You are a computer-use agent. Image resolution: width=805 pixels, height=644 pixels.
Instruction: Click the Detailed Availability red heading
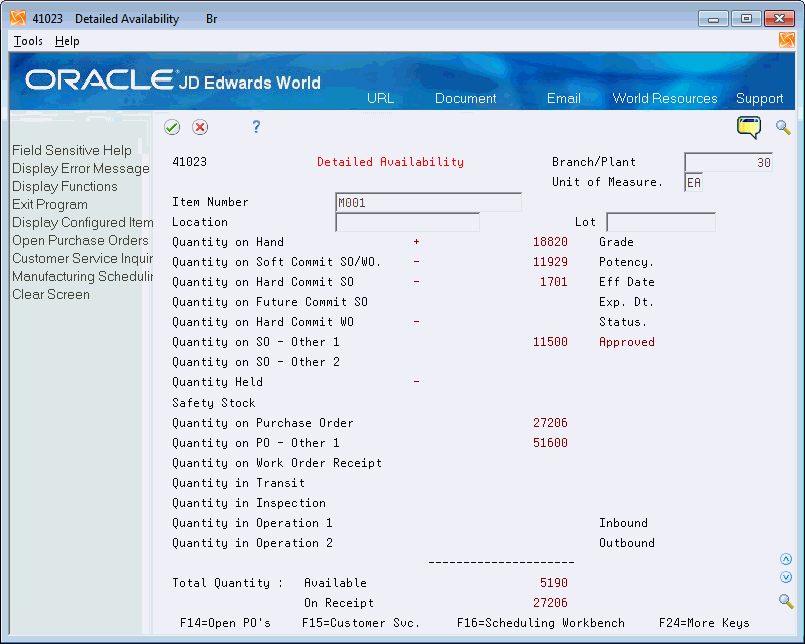tap(390, 162)
